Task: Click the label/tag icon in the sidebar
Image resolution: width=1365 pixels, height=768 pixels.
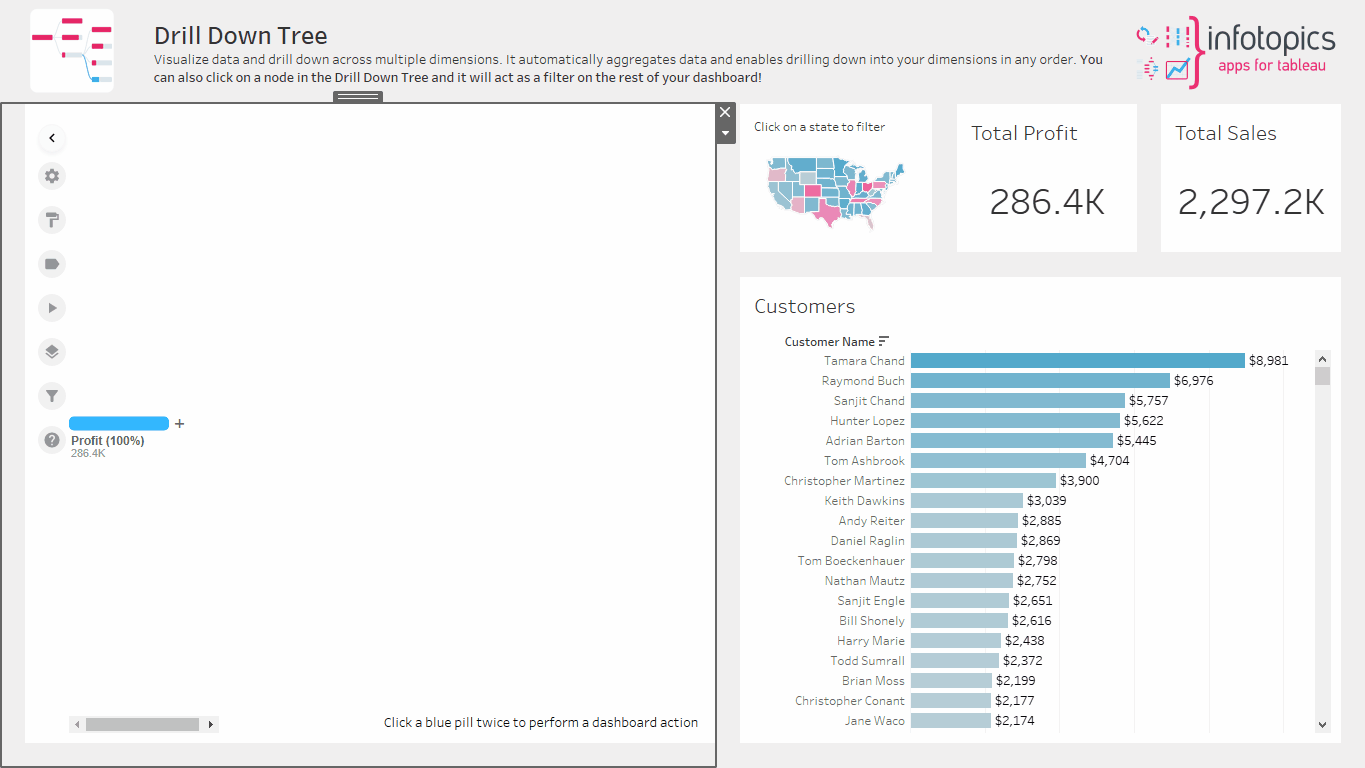Action: click(x=52, y=264)
